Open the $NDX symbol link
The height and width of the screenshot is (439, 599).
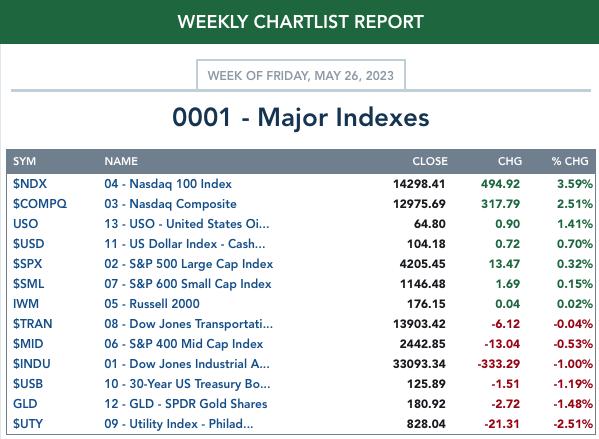tap(30, 184)
